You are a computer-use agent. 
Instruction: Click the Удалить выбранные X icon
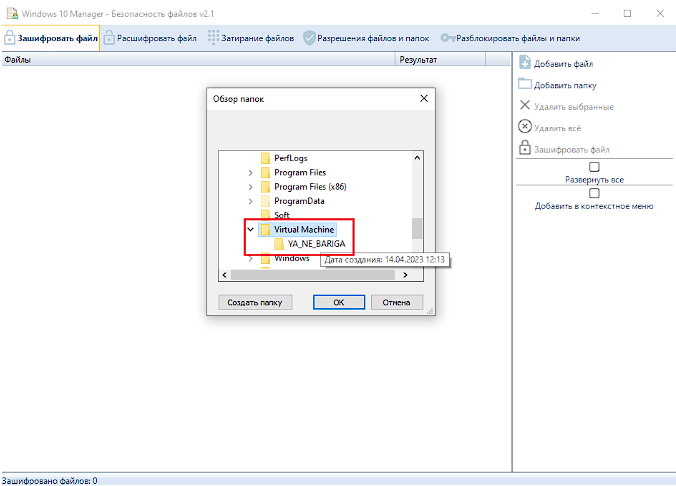[525, 105]
